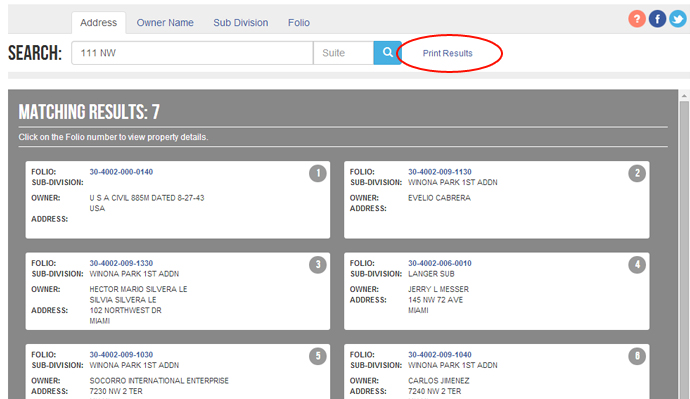The width and height of the screenshot is (690, 399).
Task: Open the orange help question-mark icon
Action: (637, 19)
